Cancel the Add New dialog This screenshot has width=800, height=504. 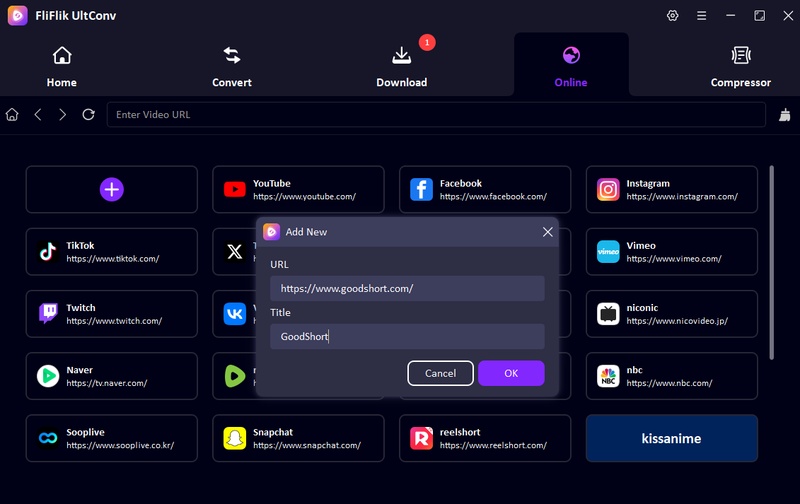point(440,373)
